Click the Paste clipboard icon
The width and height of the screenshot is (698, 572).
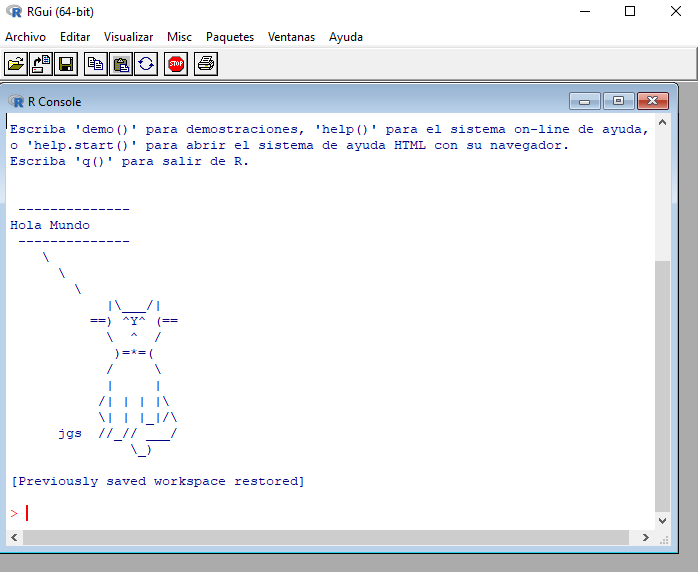(121, 65)
